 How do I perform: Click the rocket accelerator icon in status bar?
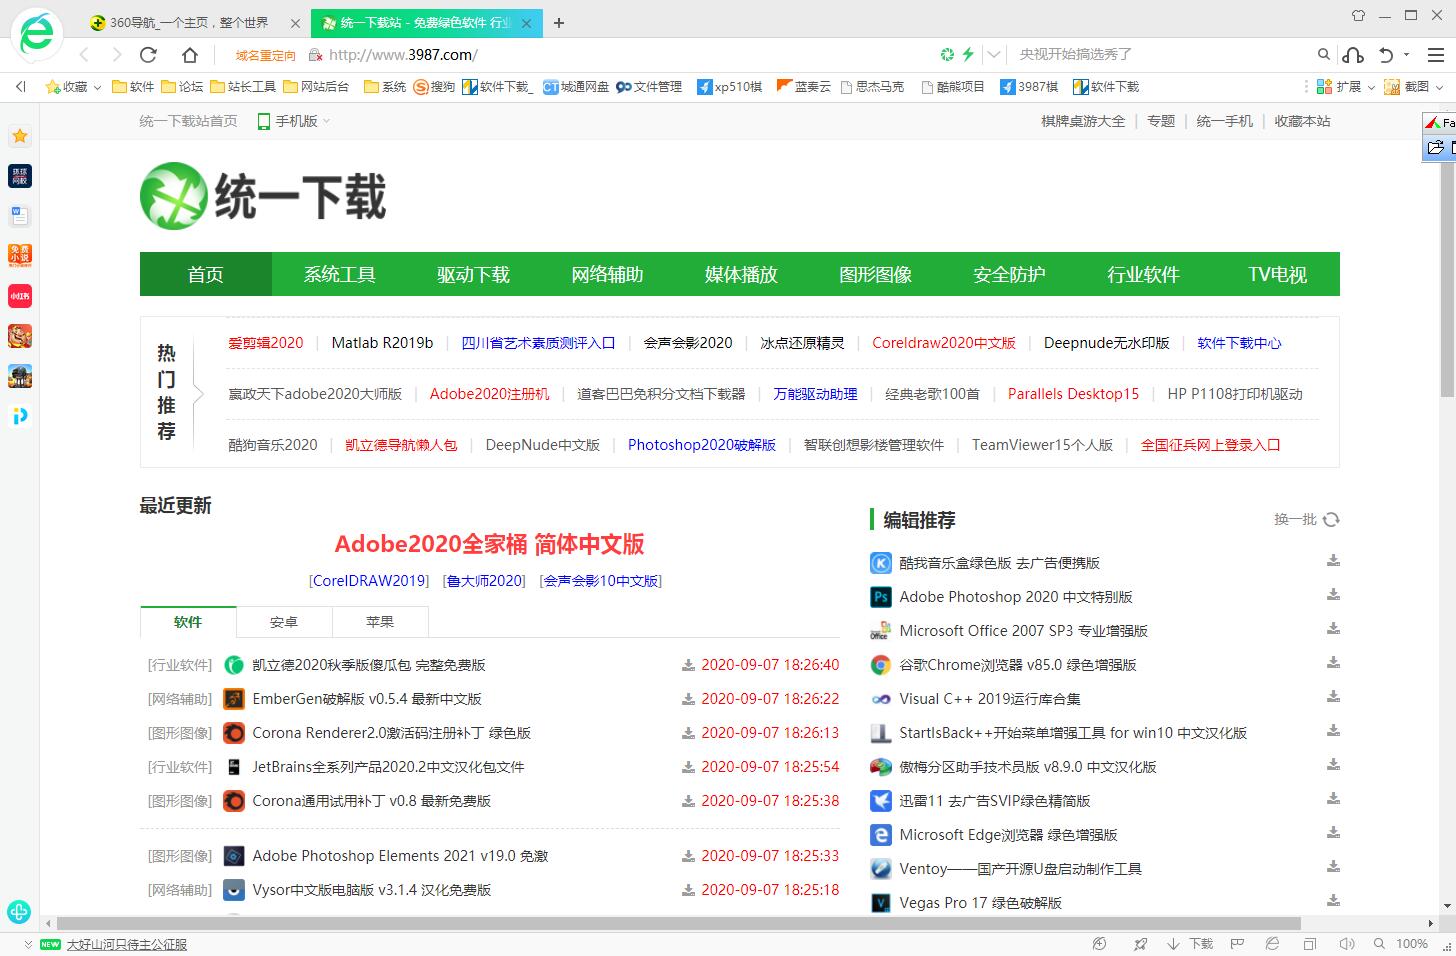[x=1140, y=944]
